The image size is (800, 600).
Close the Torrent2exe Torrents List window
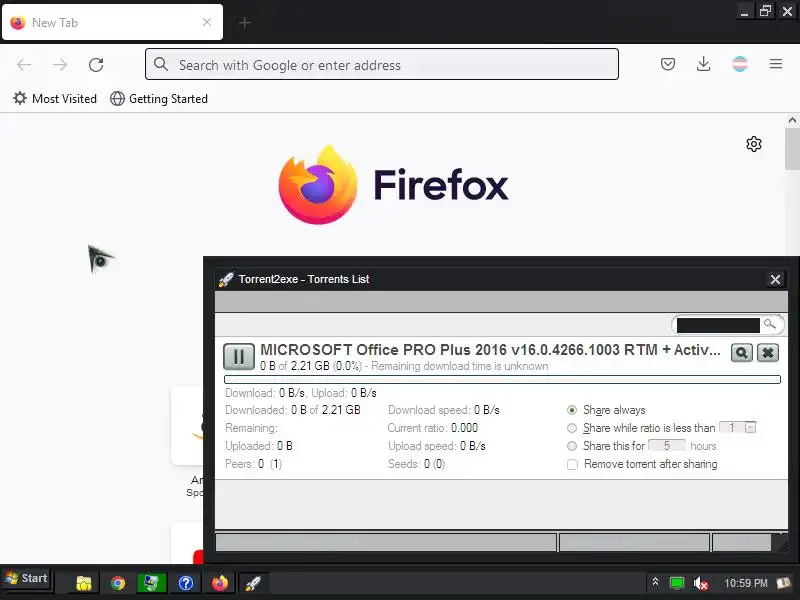[x=775, y=279]
